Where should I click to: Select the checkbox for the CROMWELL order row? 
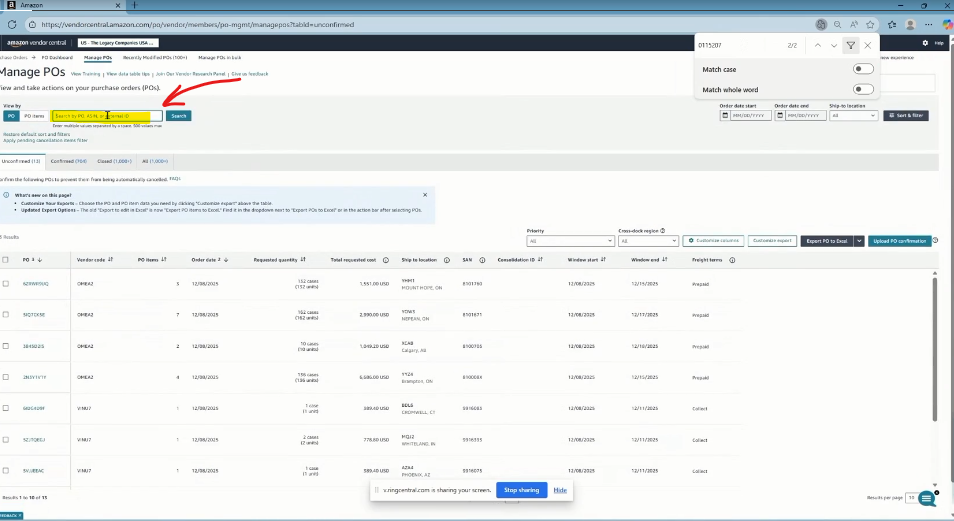click(x=5, y=408)
